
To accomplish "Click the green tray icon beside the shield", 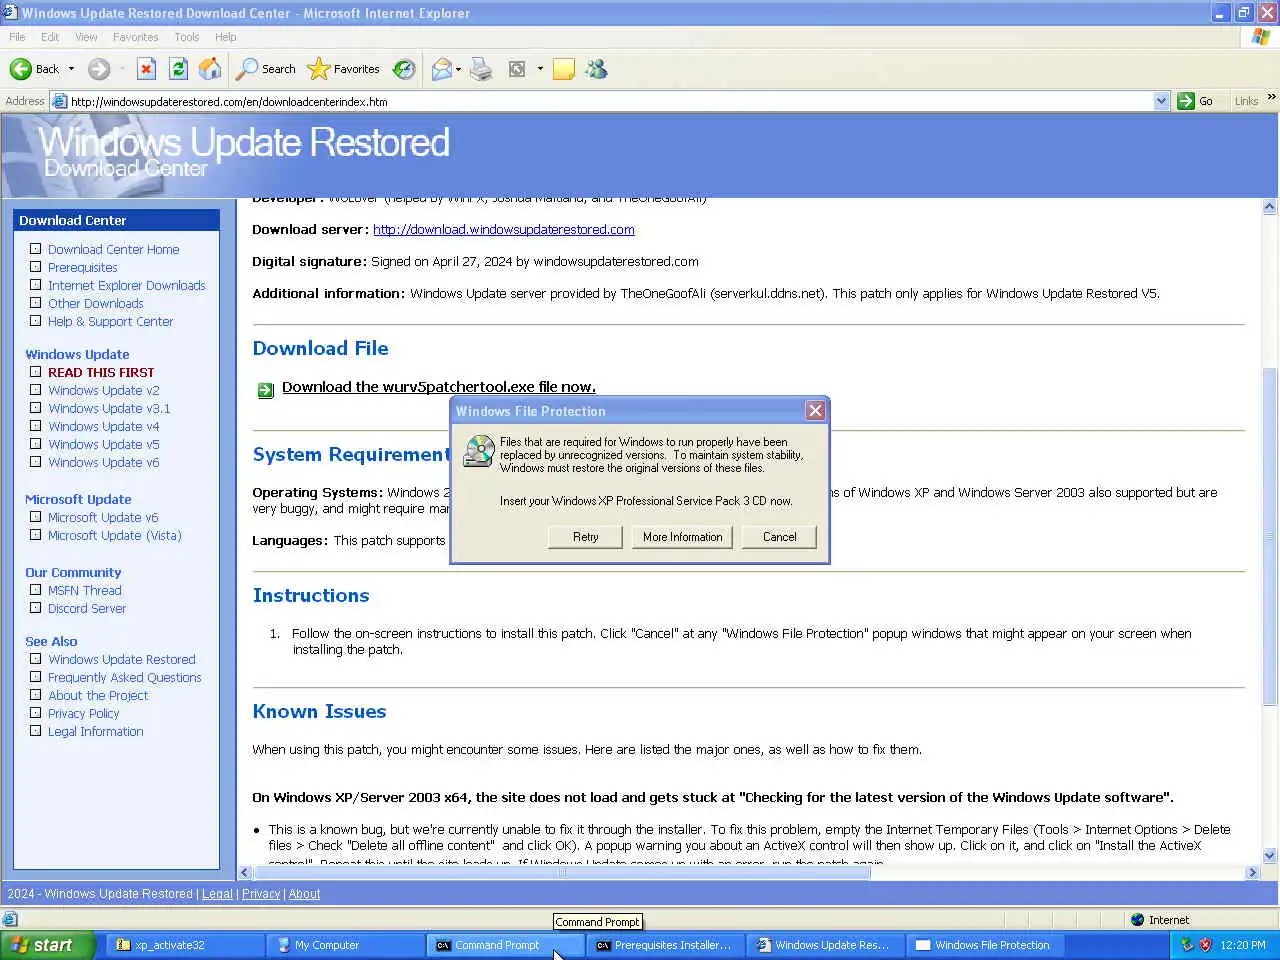I will tap(1187, 945).
